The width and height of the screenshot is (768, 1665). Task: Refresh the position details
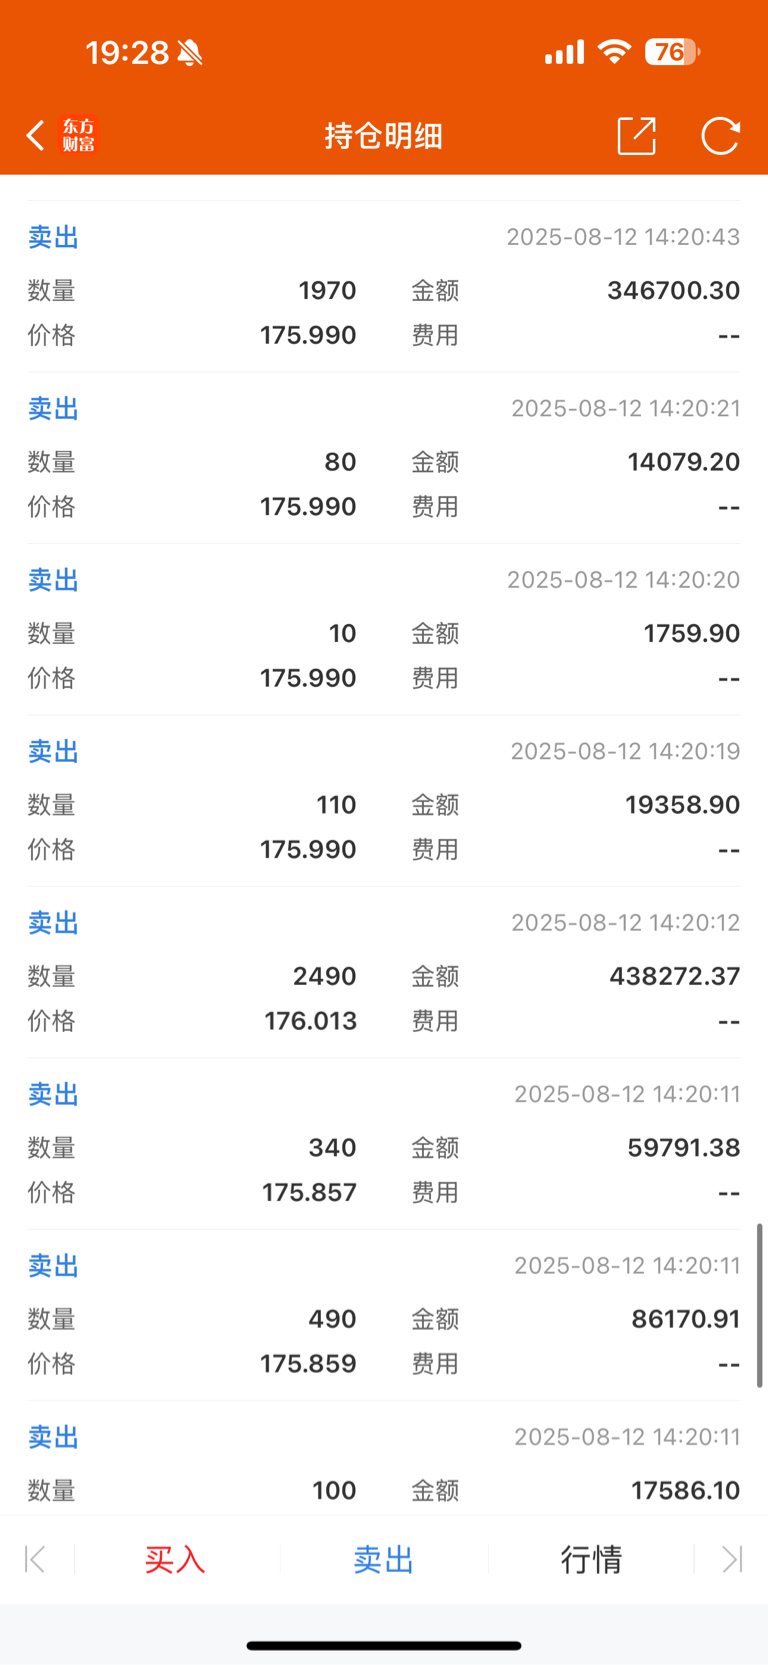[720, 136]
